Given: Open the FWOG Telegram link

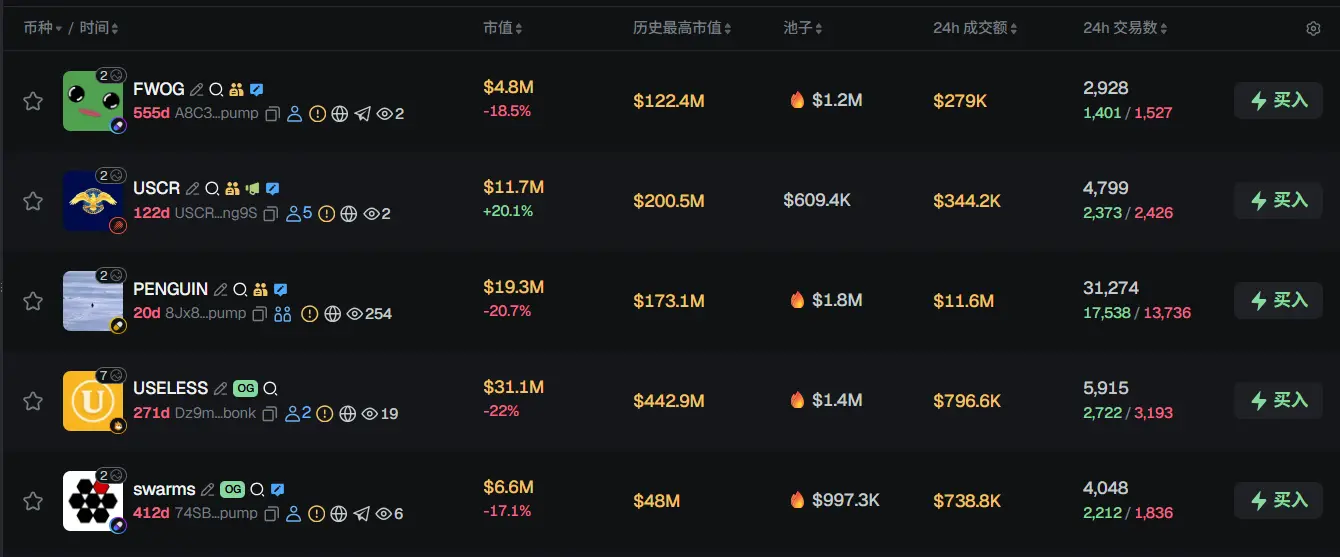Looking at the screenshot, I should point(362,114).
